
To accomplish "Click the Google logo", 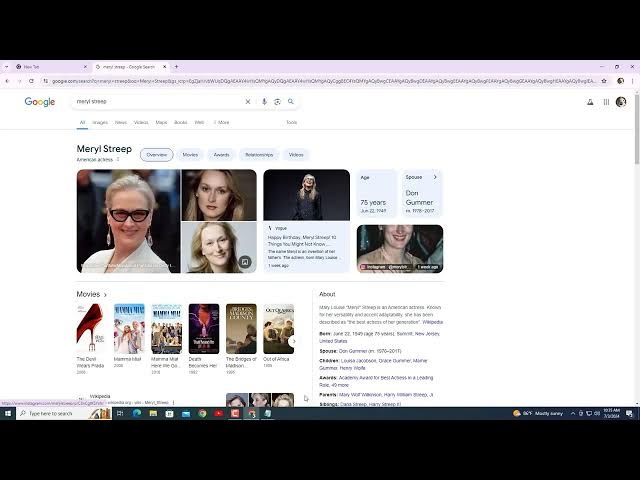I will coord(40,101).
